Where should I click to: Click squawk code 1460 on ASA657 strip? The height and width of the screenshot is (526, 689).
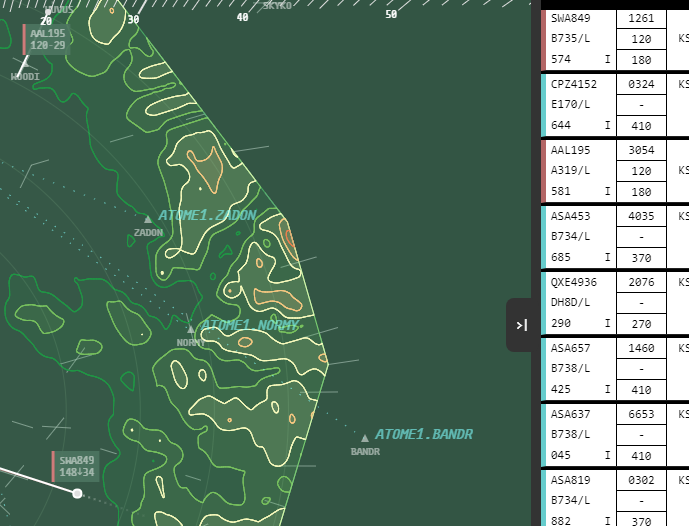pyautogui.click(x=641, y=348)
